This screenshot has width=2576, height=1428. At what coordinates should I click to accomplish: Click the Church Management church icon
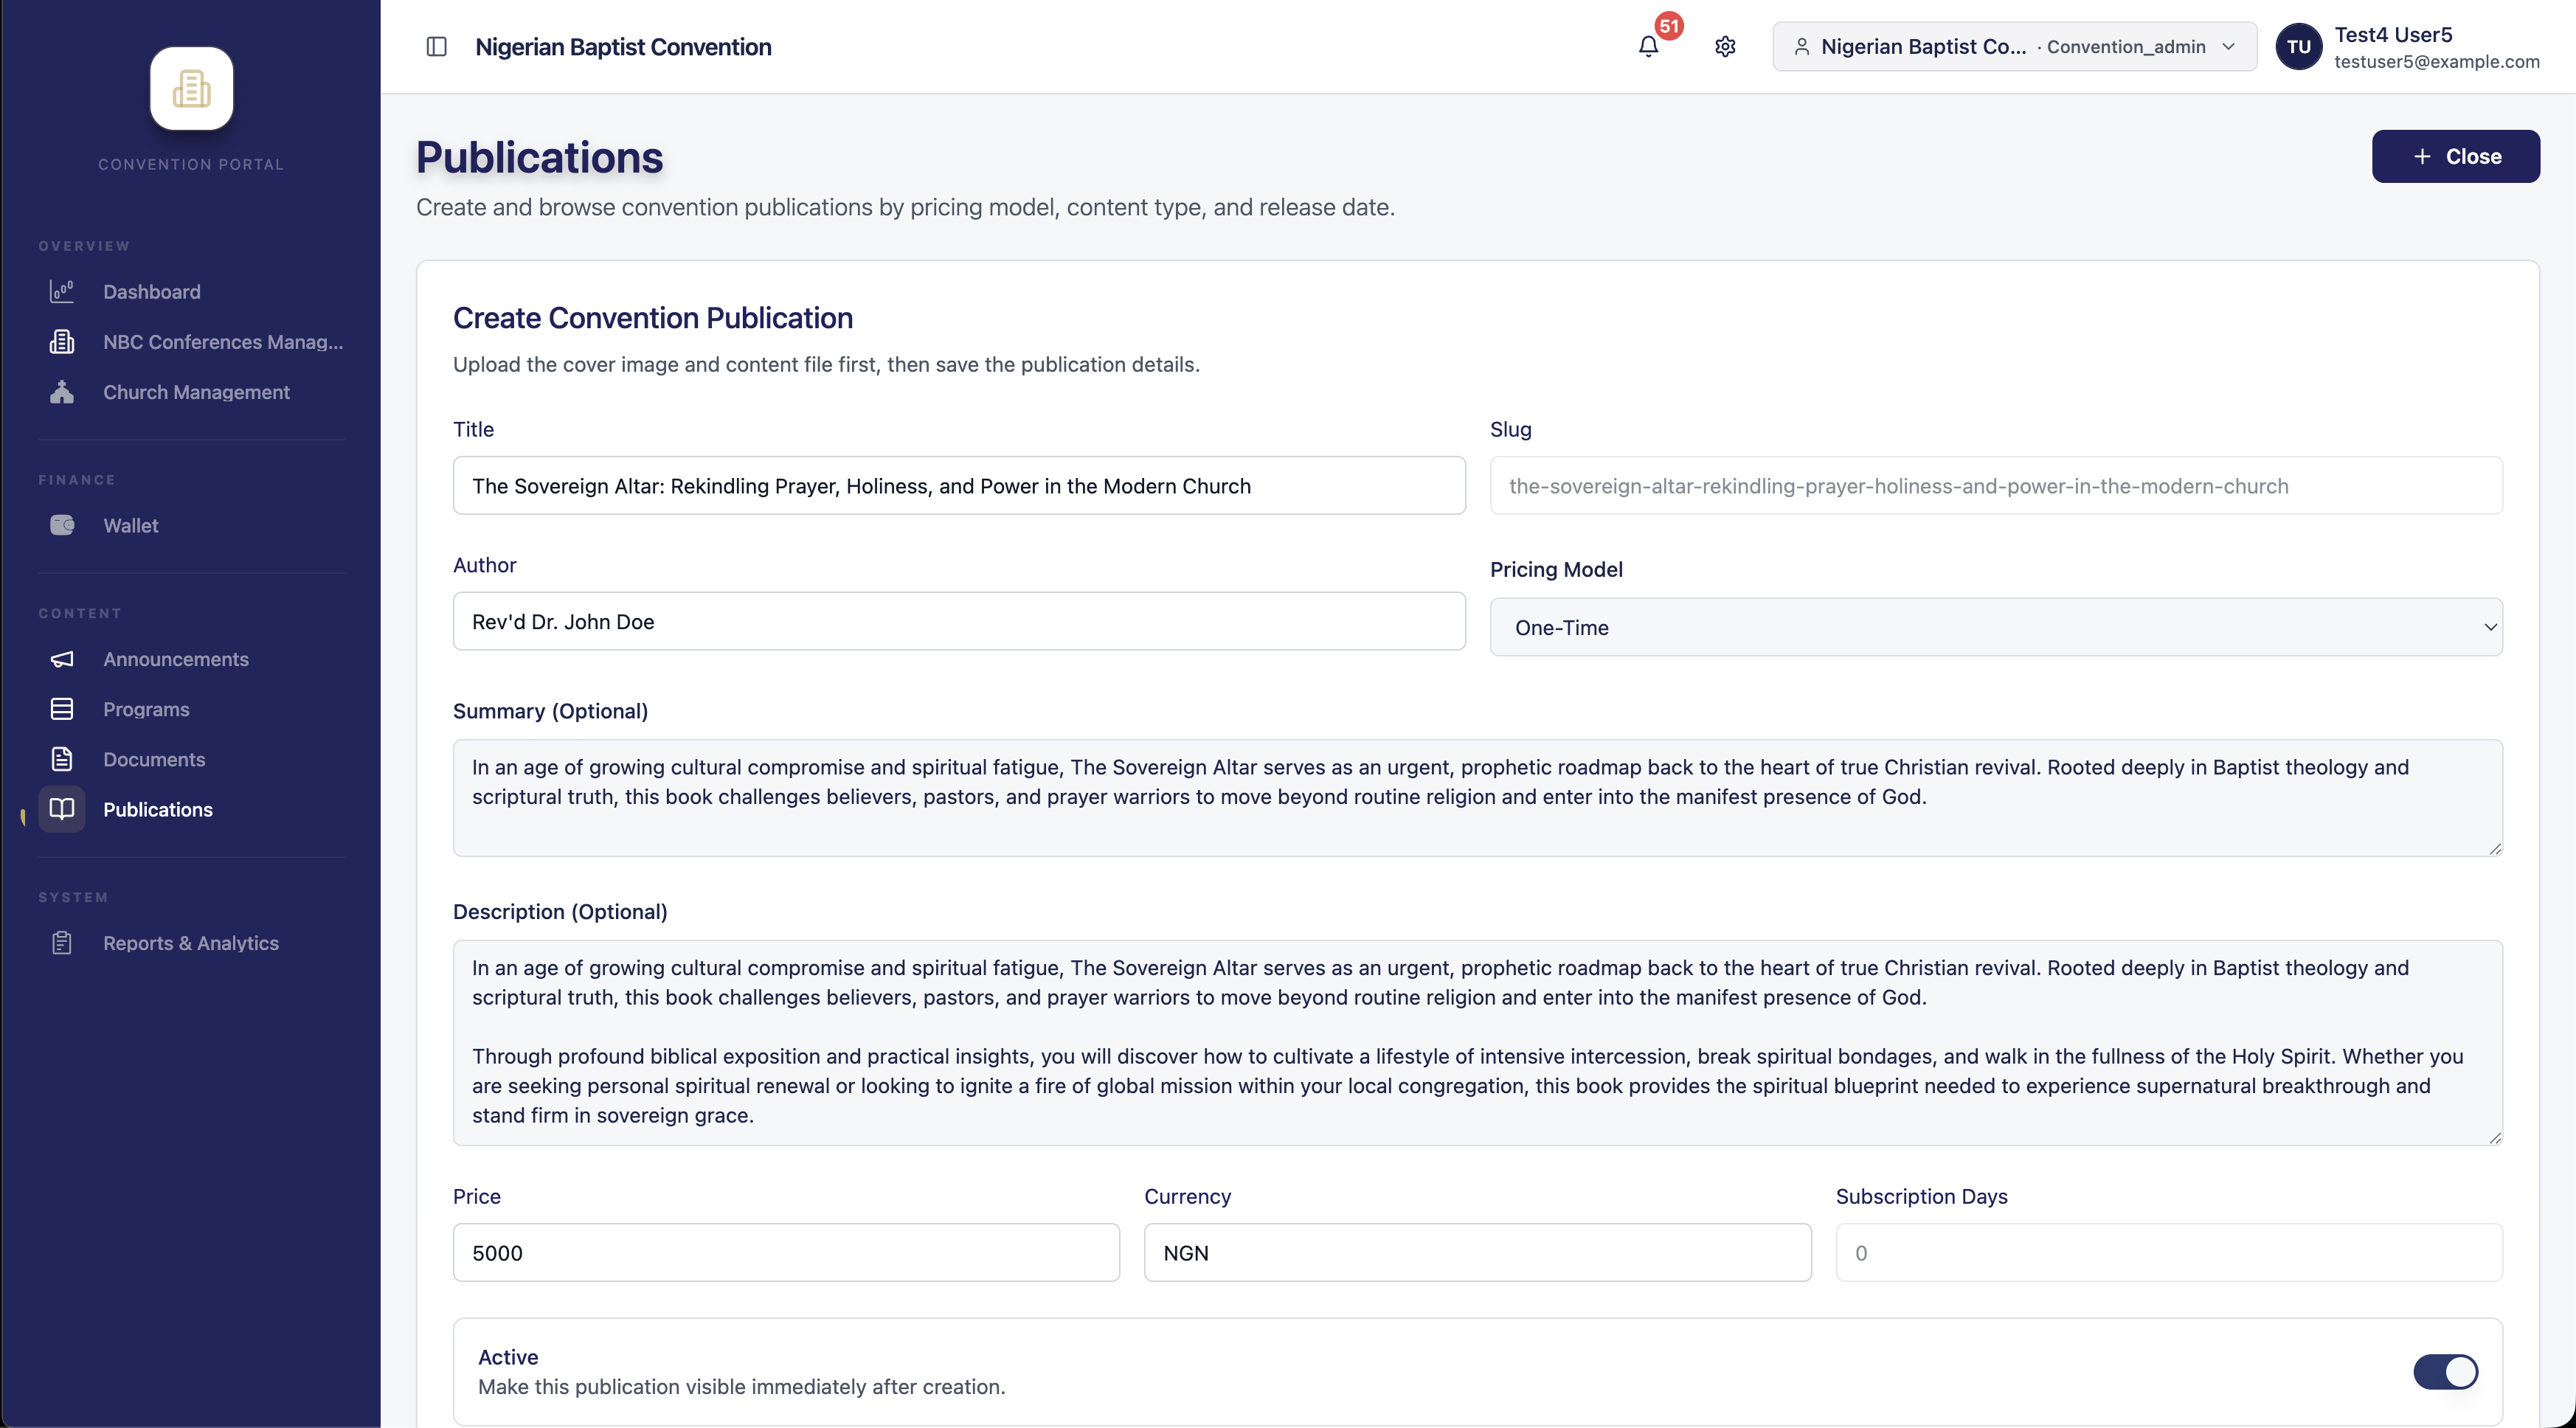[x=62, y=391]
